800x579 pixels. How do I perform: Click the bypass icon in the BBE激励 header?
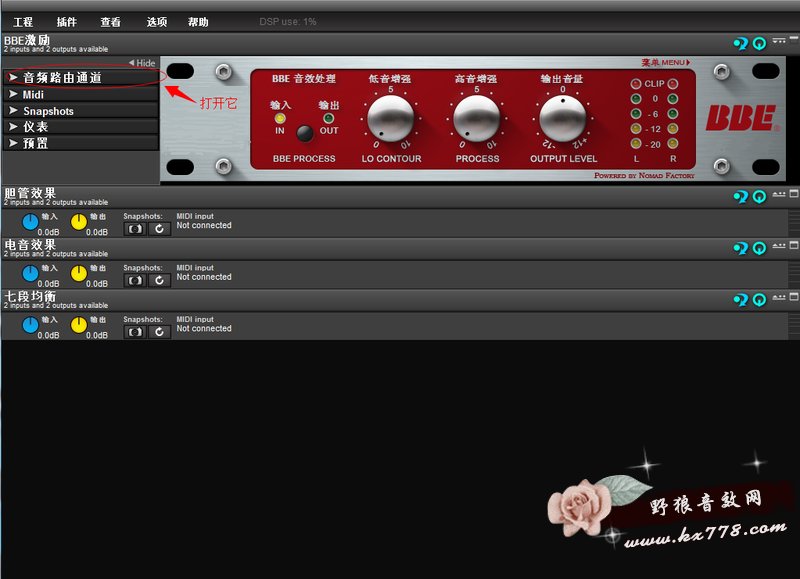tap(740, 44)
